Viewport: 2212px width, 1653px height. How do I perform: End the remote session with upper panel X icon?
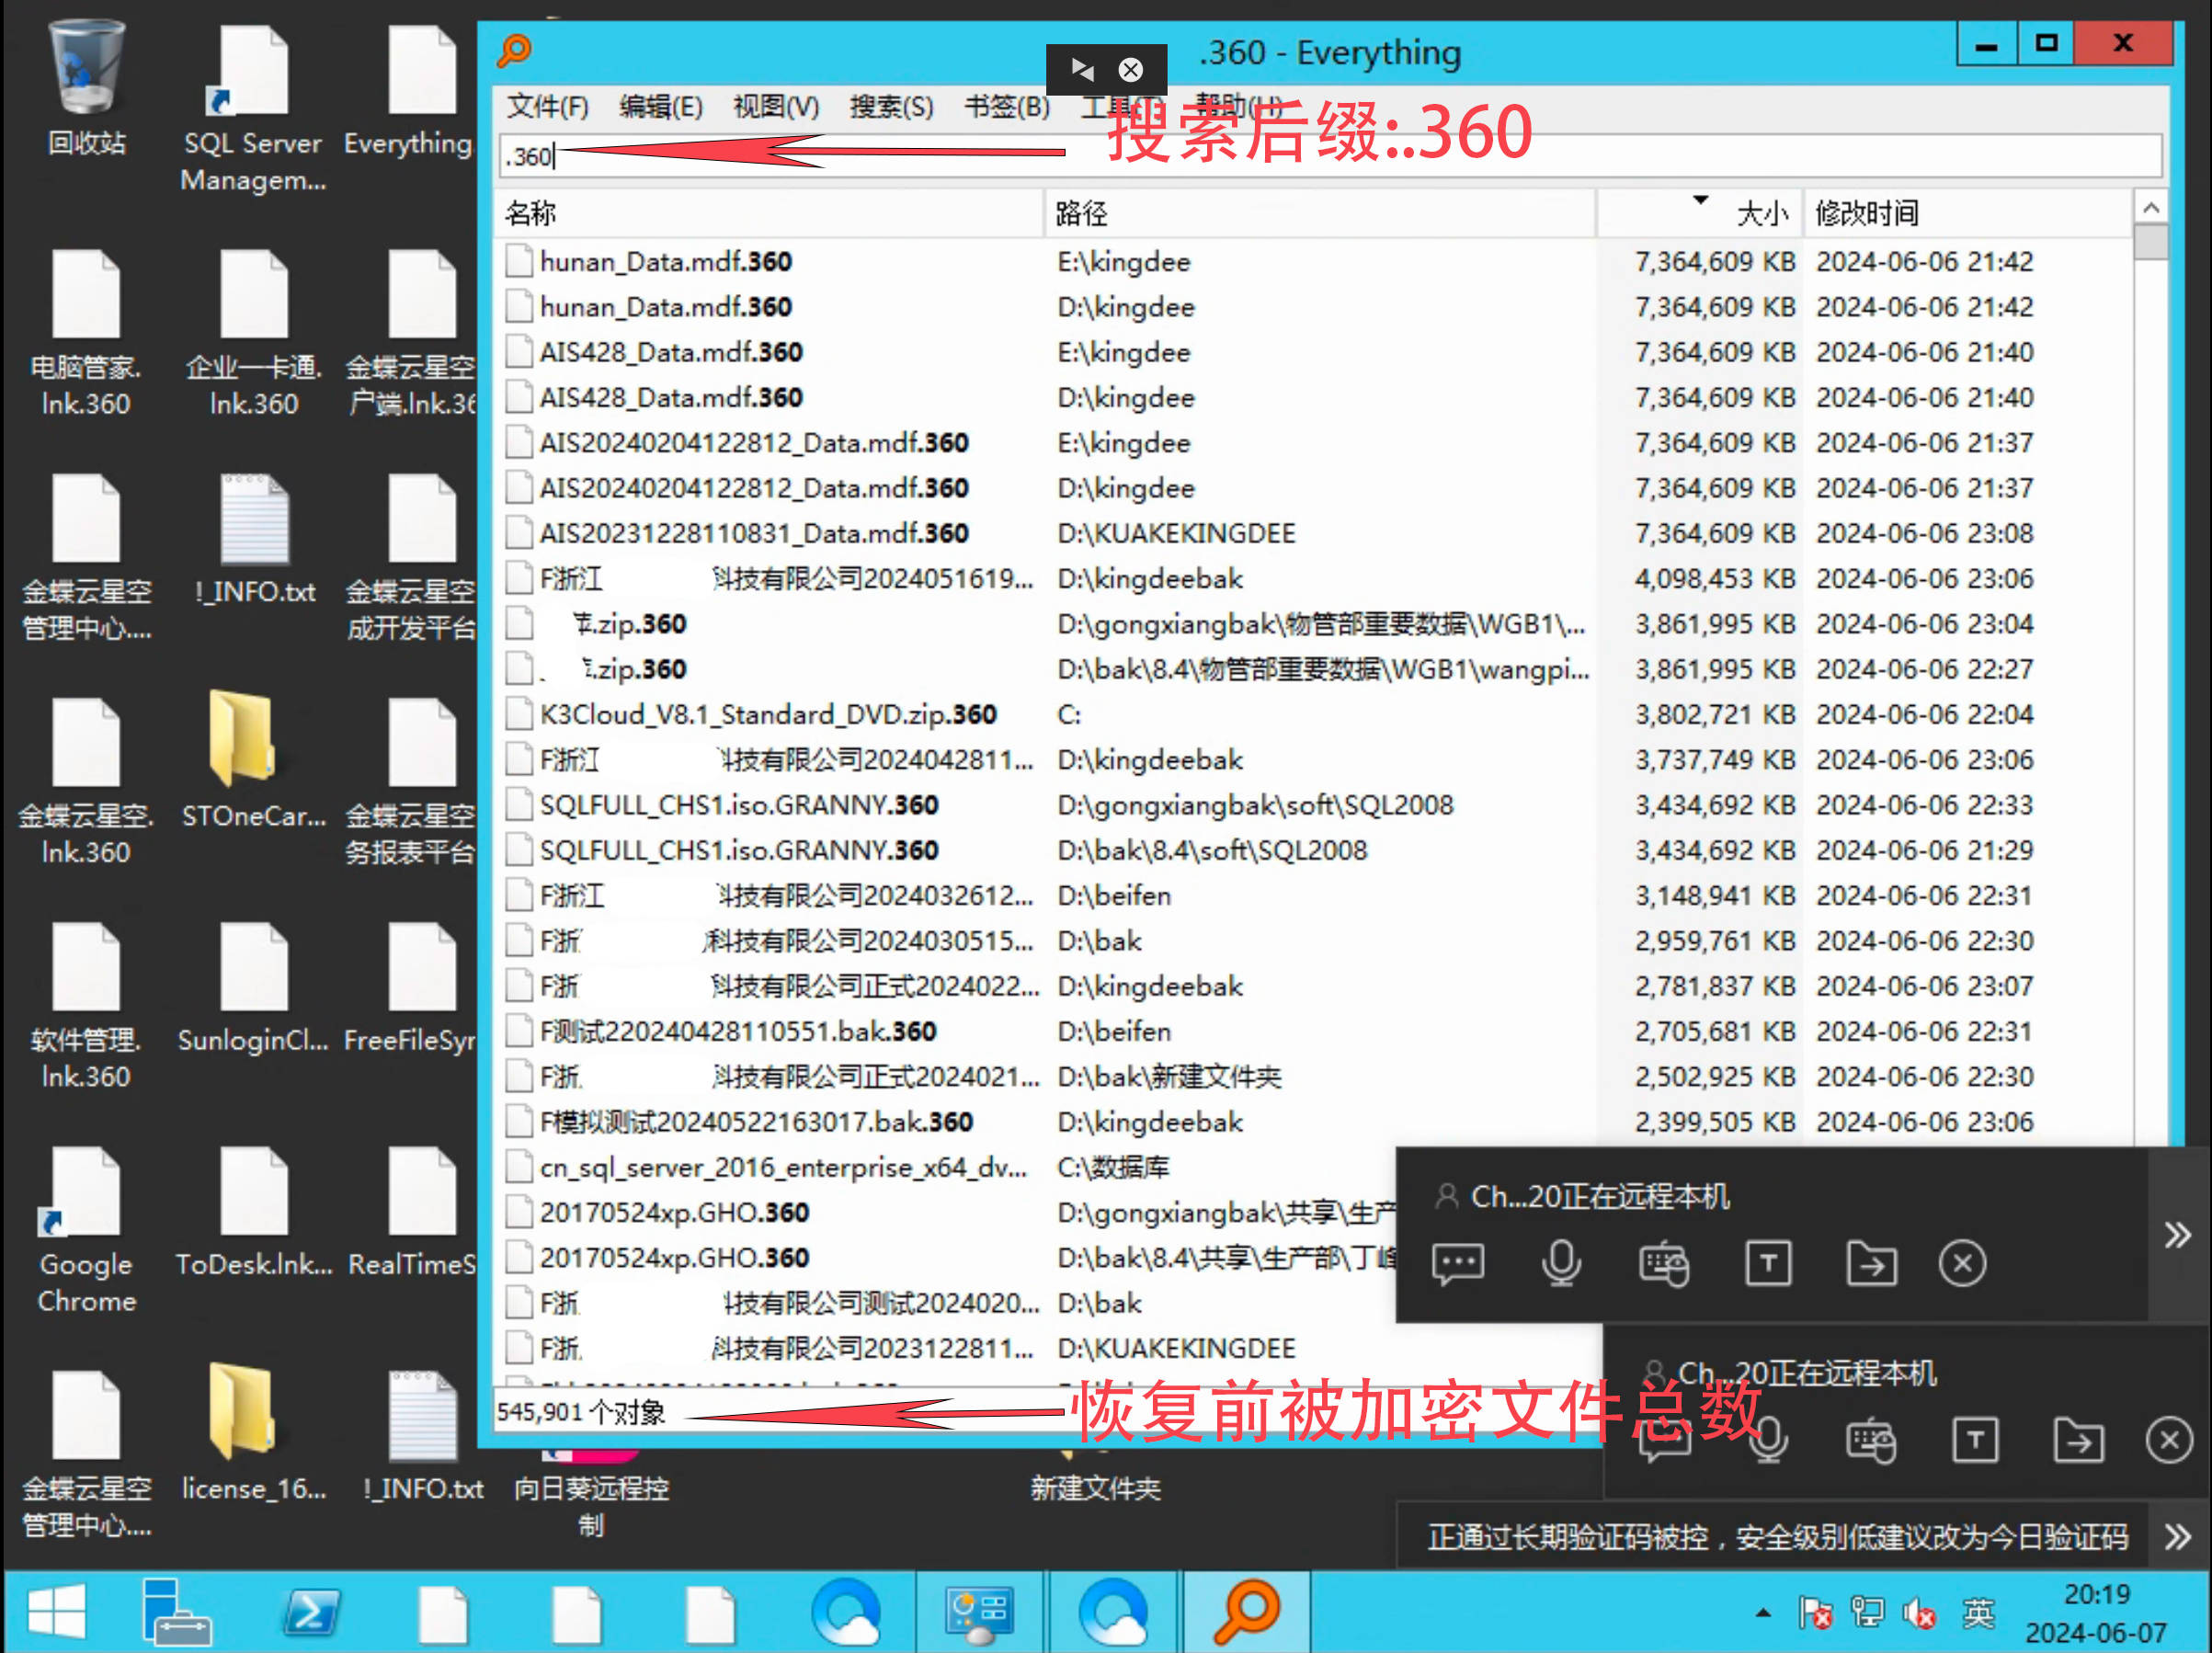1962,1264
